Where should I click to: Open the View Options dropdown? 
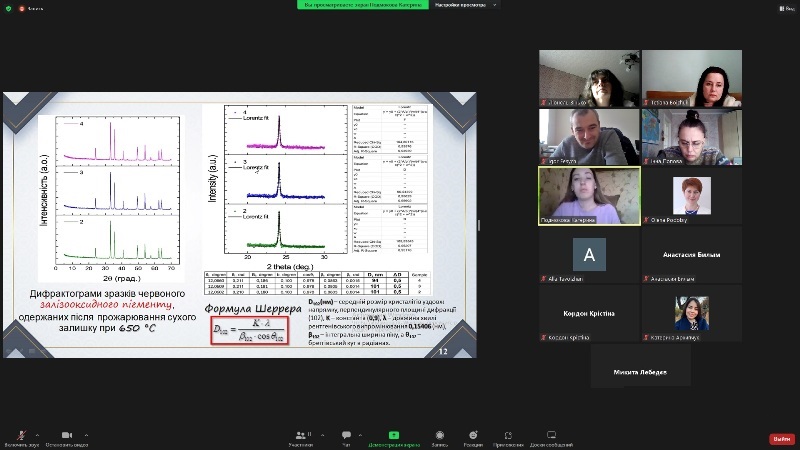tap(465, 5)
